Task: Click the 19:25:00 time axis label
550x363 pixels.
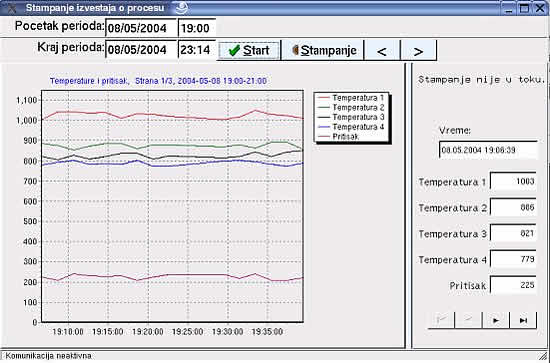Action: 187,331
